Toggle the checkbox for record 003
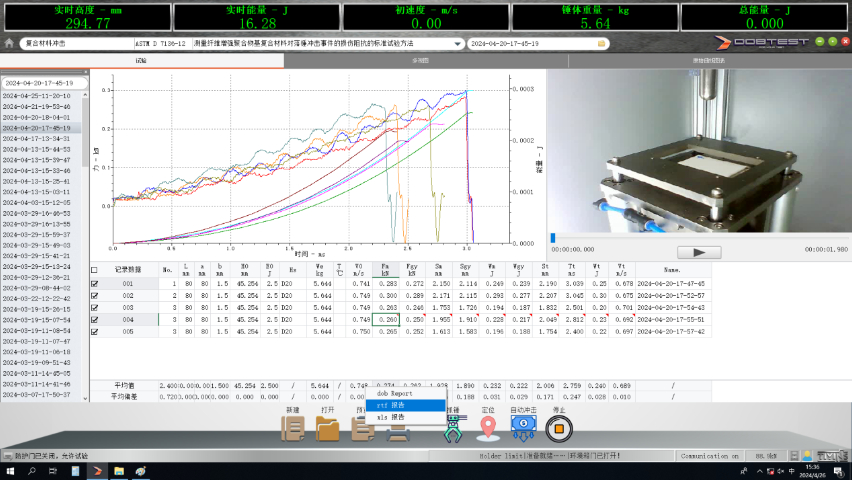This screenshot has width=852, height=480. (x=95, y=308)
